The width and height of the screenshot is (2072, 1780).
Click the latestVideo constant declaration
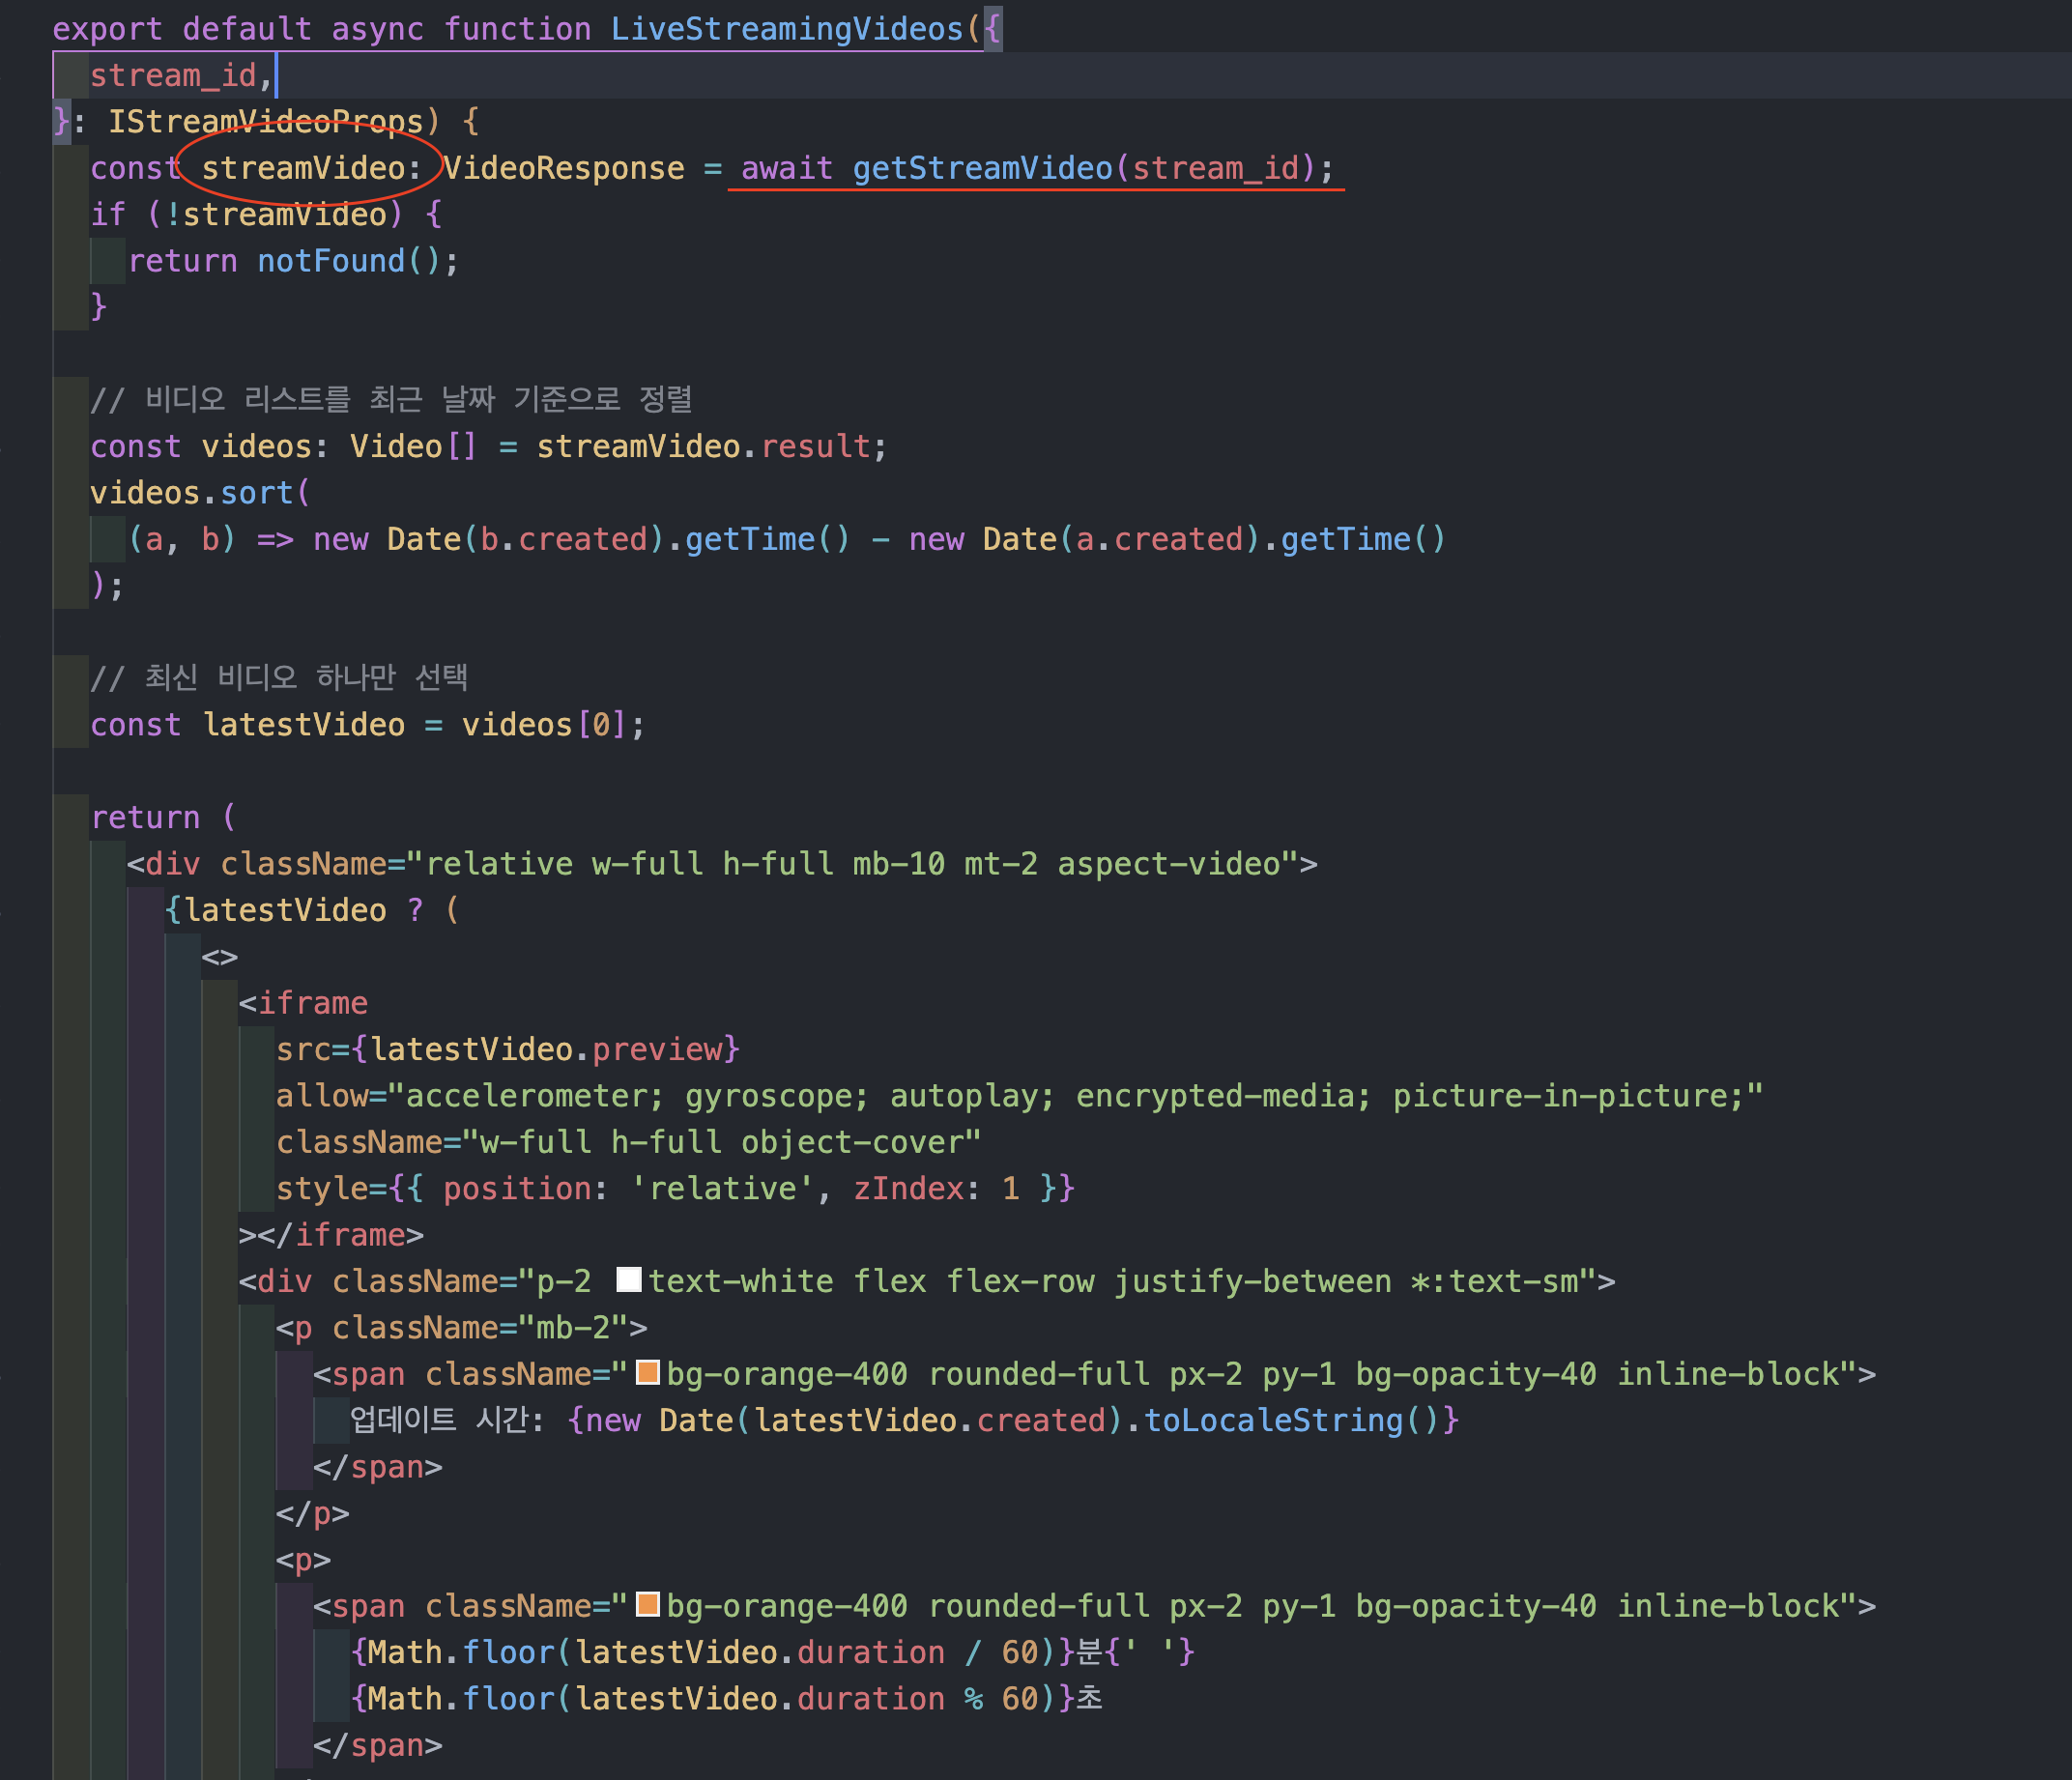click(x=303, y=725)
